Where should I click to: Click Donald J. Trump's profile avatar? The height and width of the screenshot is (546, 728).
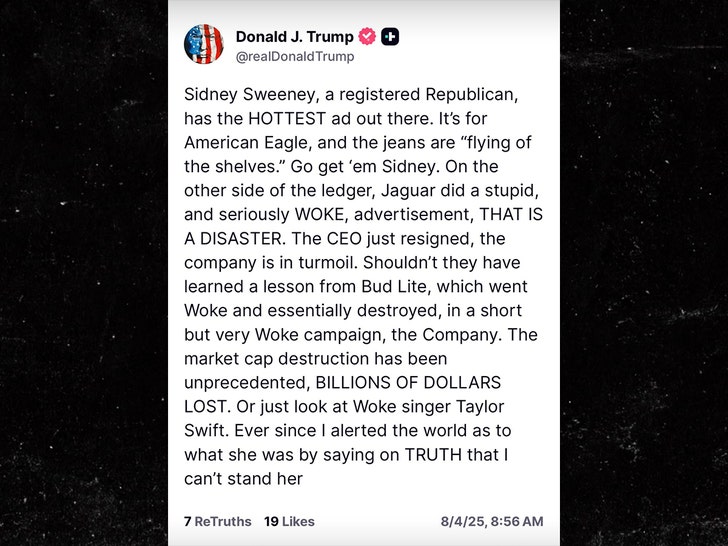point(204,45)
